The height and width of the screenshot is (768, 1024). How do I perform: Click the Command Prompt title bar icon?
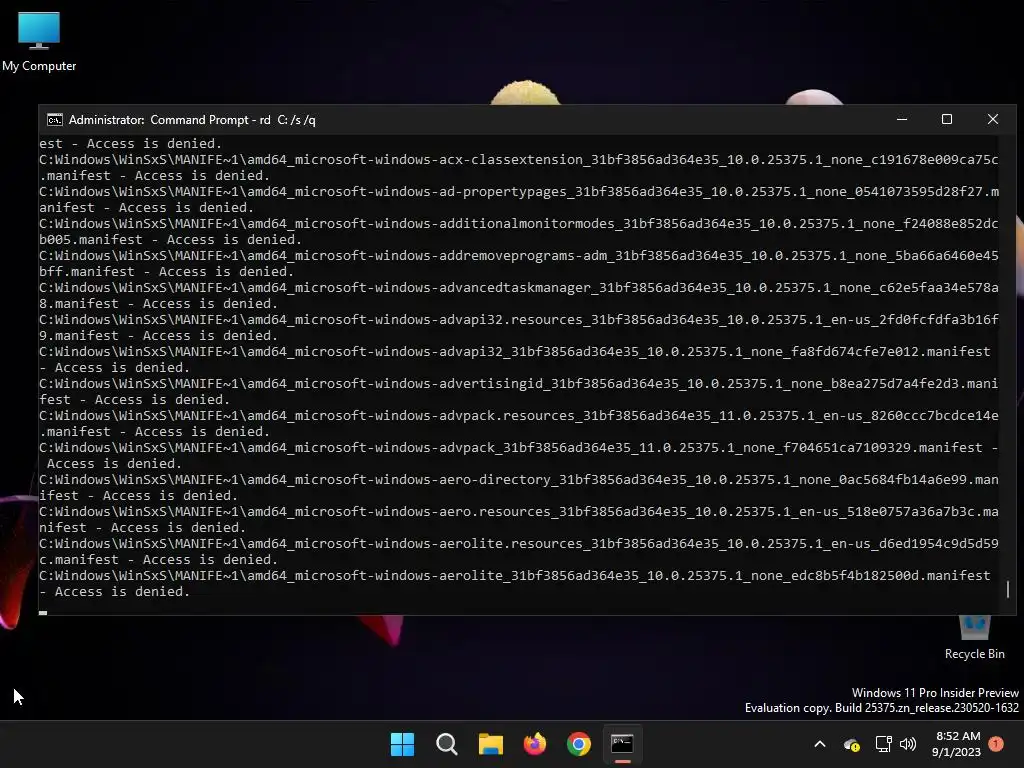(55, 120)
